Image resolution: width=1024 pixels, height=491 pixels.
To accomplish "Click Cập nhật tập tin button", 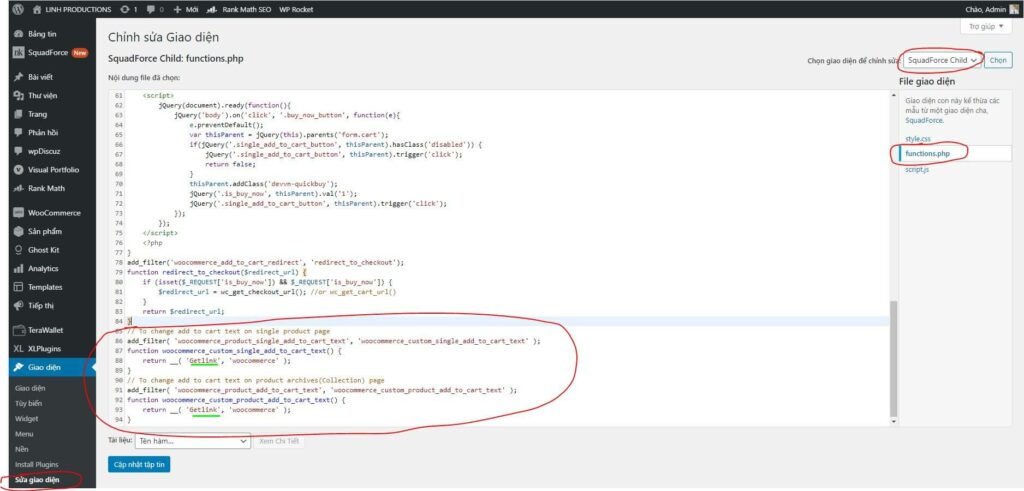I will coord(139,464).
